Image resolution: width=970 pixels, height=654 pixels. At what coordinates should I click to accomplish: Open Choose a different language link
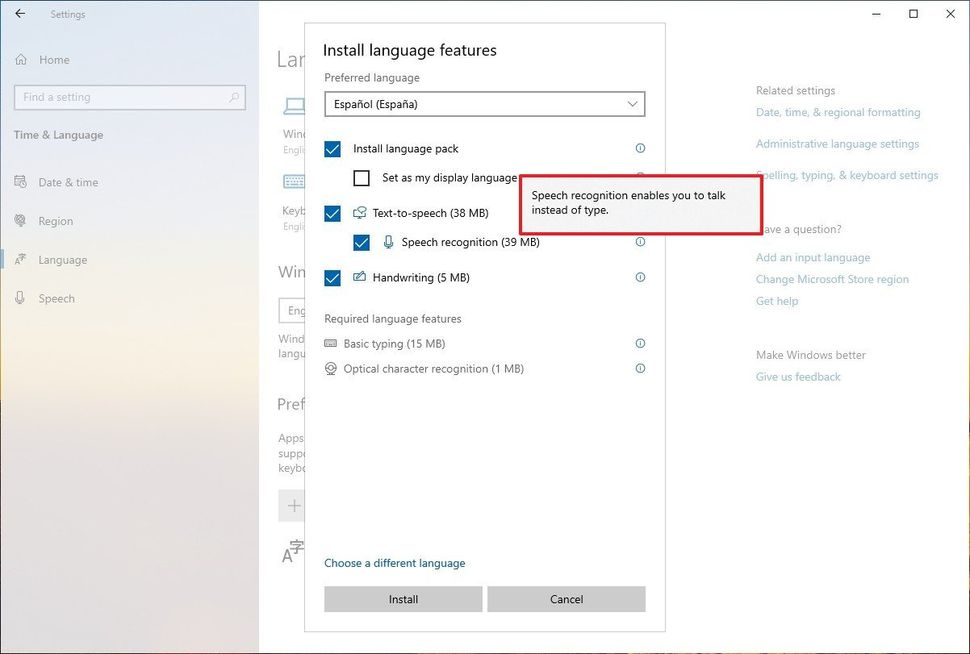coord(395,563)
